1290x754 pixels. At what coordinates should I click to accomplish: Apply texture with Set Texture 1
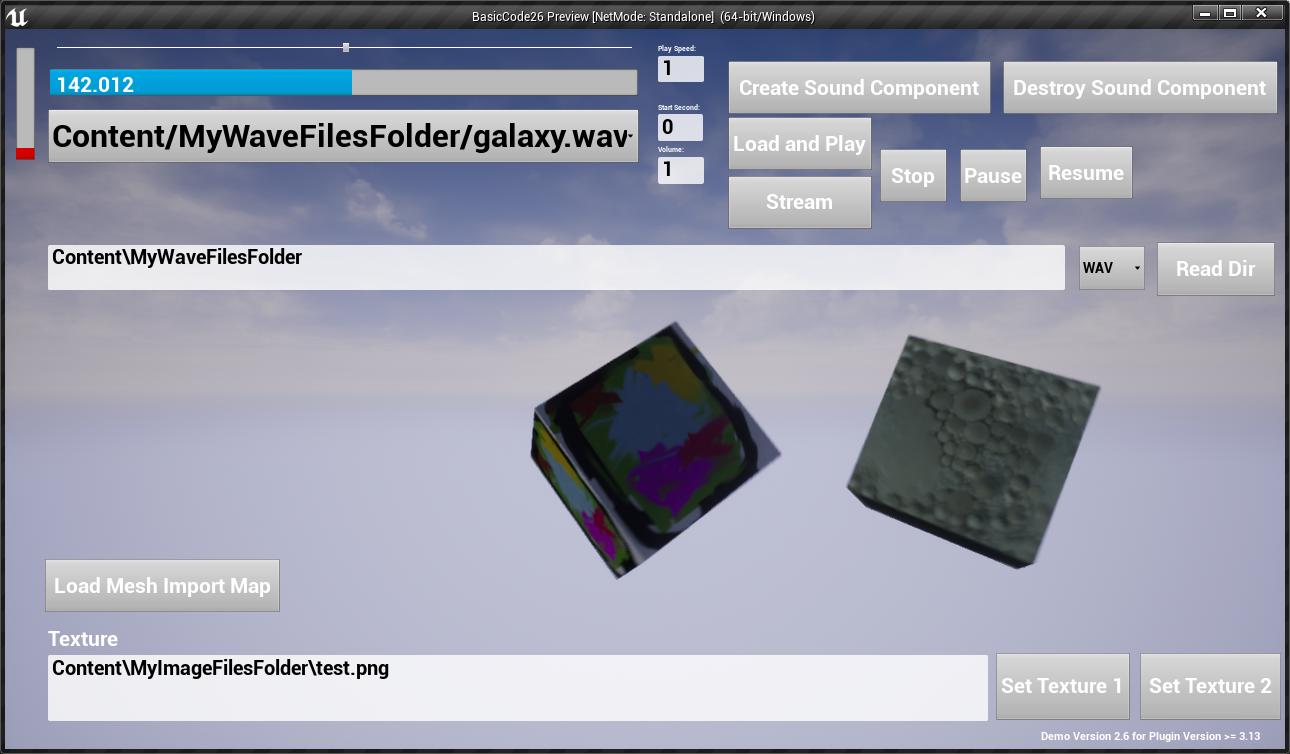(x=1062, y=686)
